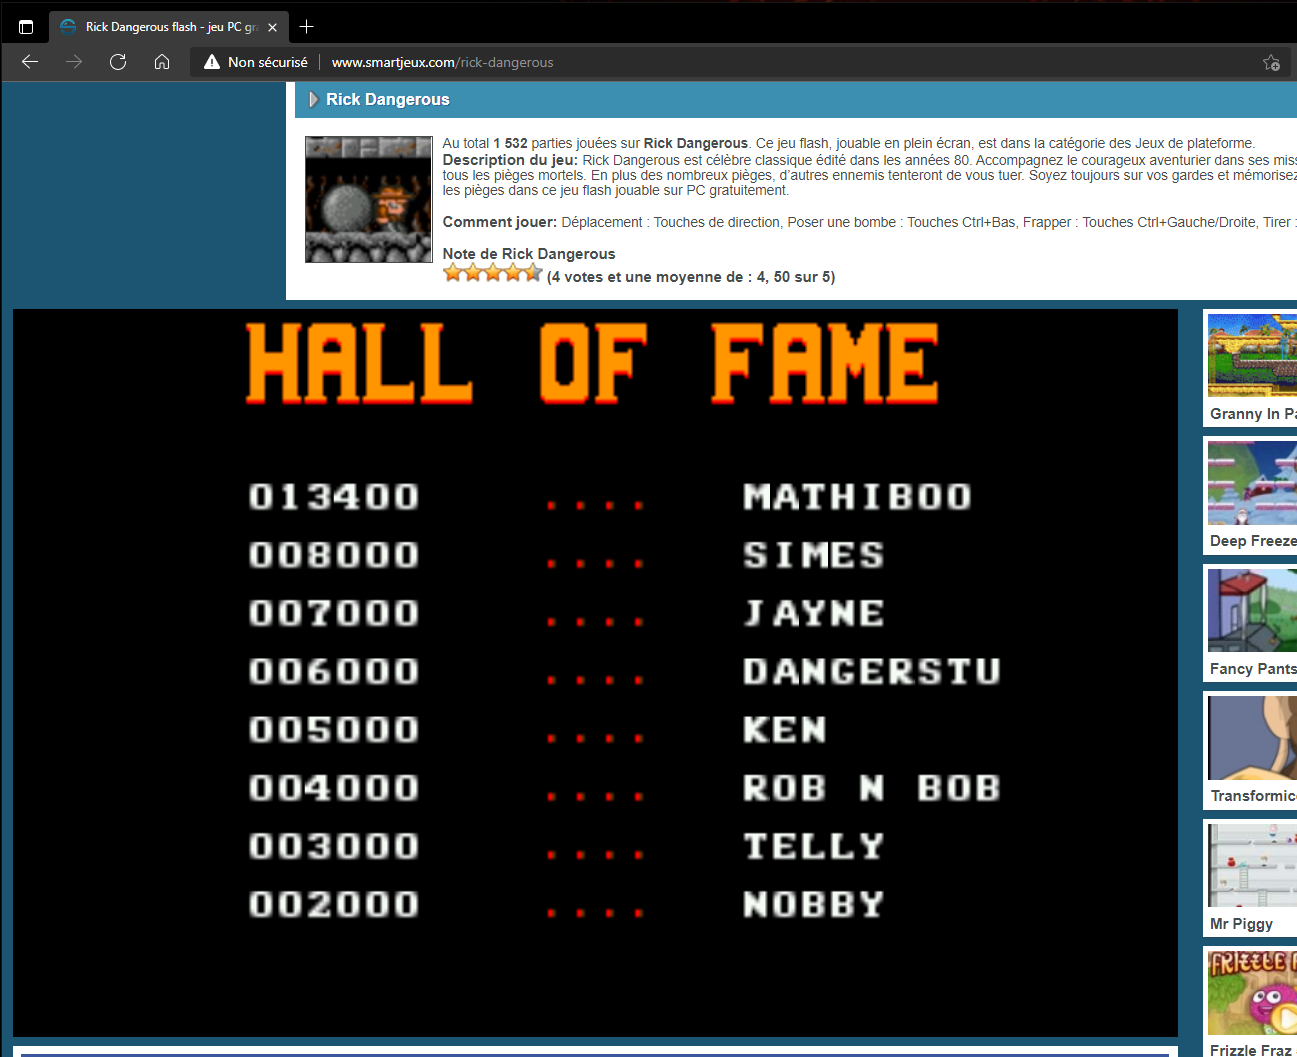This screenshot has height=1057, width=1297.
Task: Open the Fancy Pants game thumbnail
Action: (1252, 610)
